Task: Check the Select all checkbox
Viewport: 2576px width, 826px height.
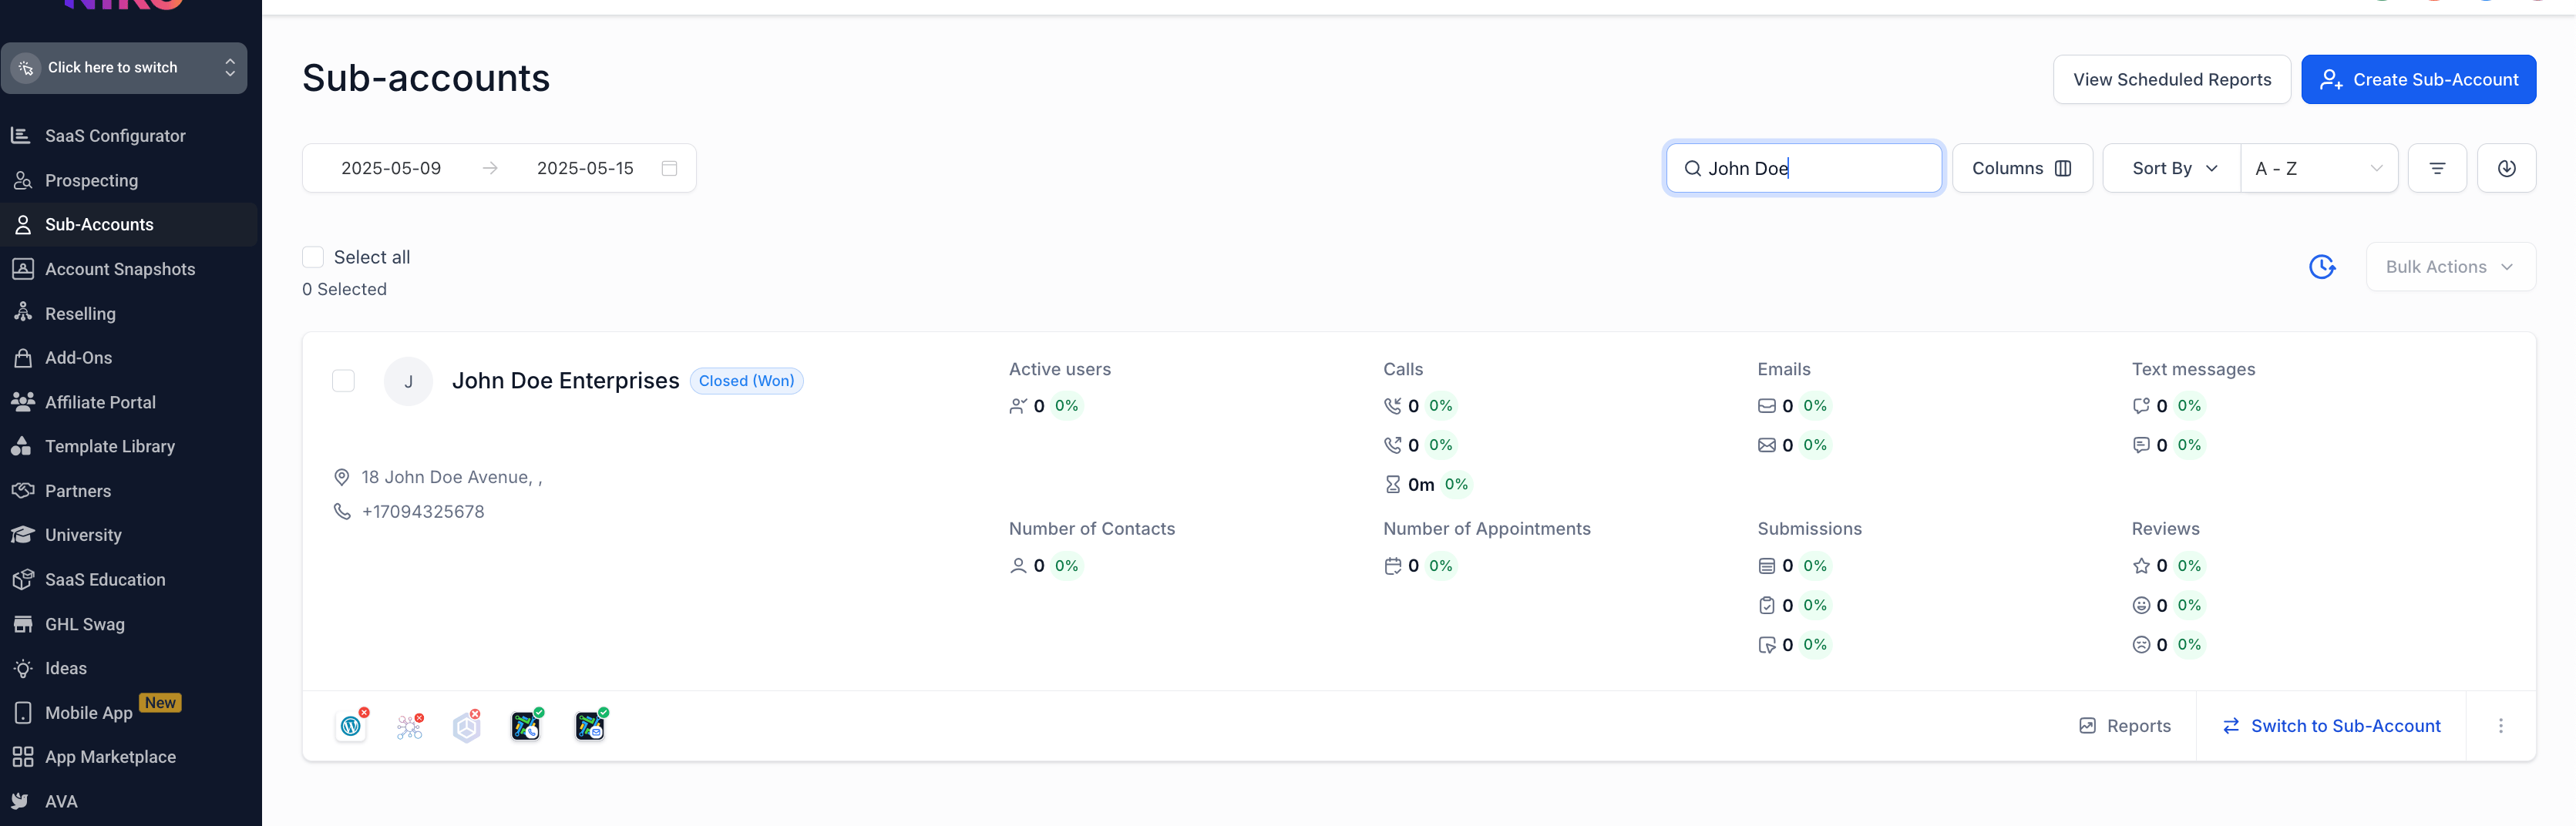Action: 313,257
